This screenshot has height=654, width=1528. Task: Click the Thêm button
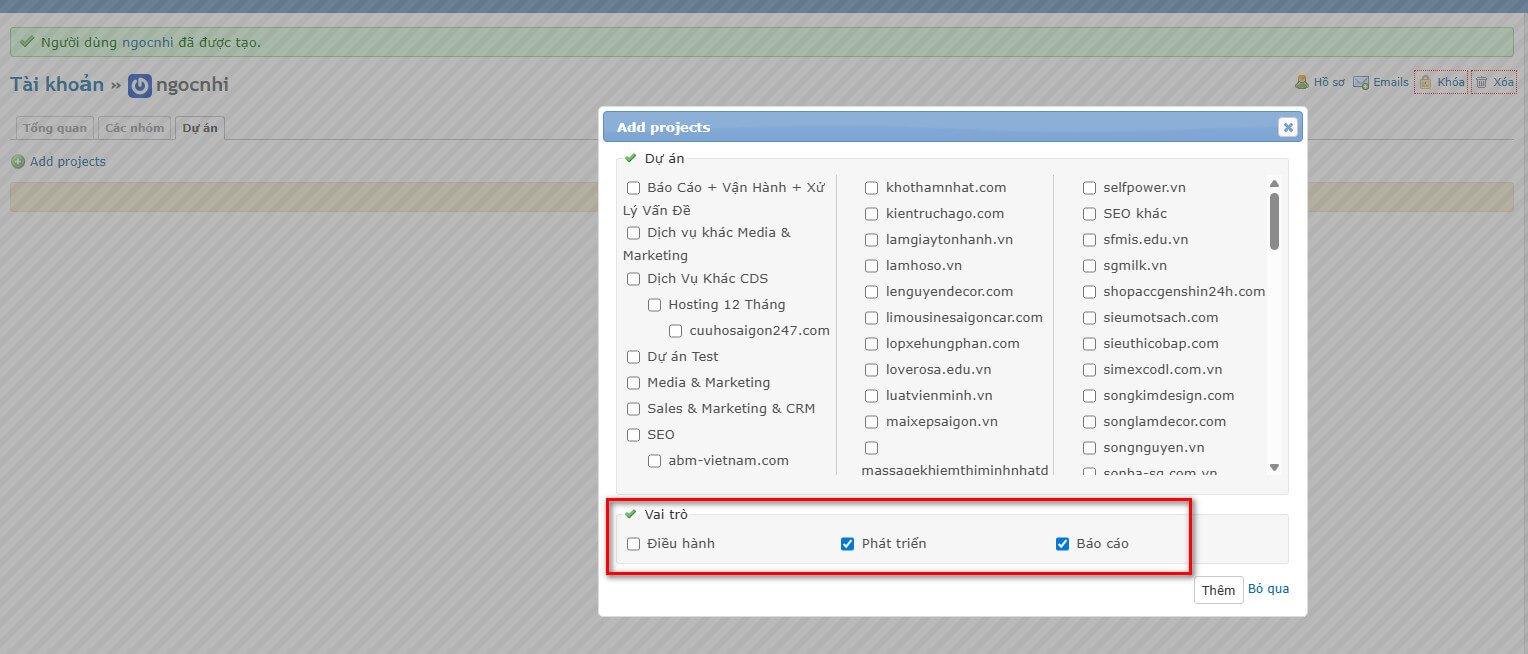1218,590
